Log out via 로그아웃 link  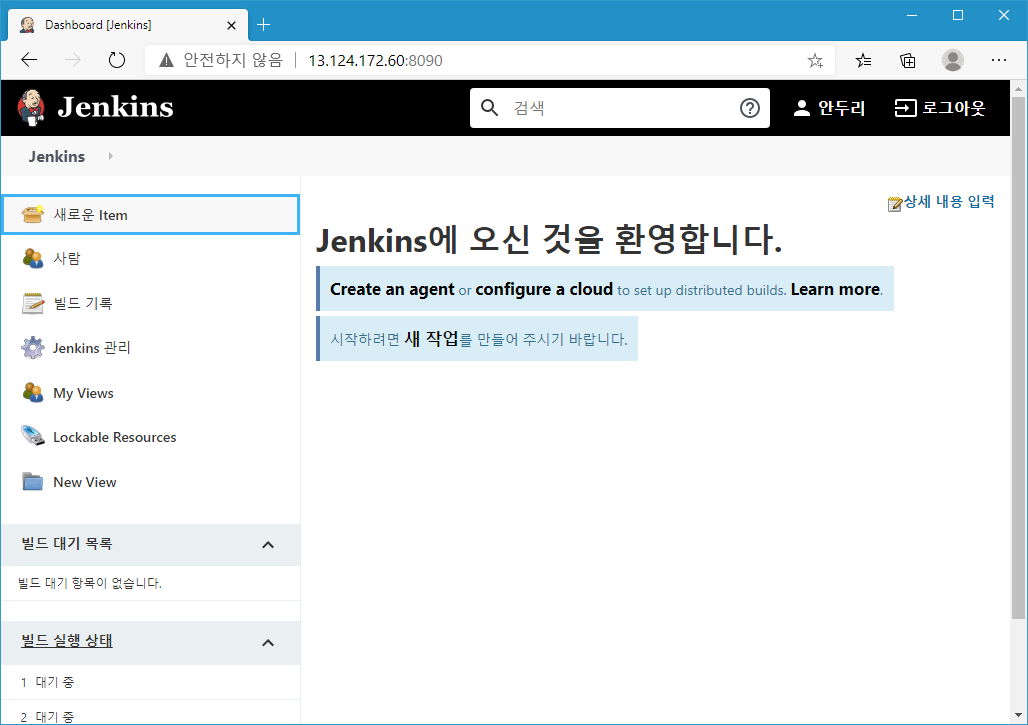pos(939,108)
